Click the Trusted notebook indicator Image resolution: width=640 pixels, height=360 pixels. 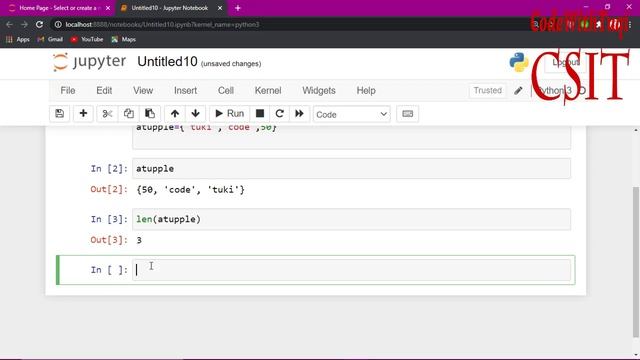[487, 91]
